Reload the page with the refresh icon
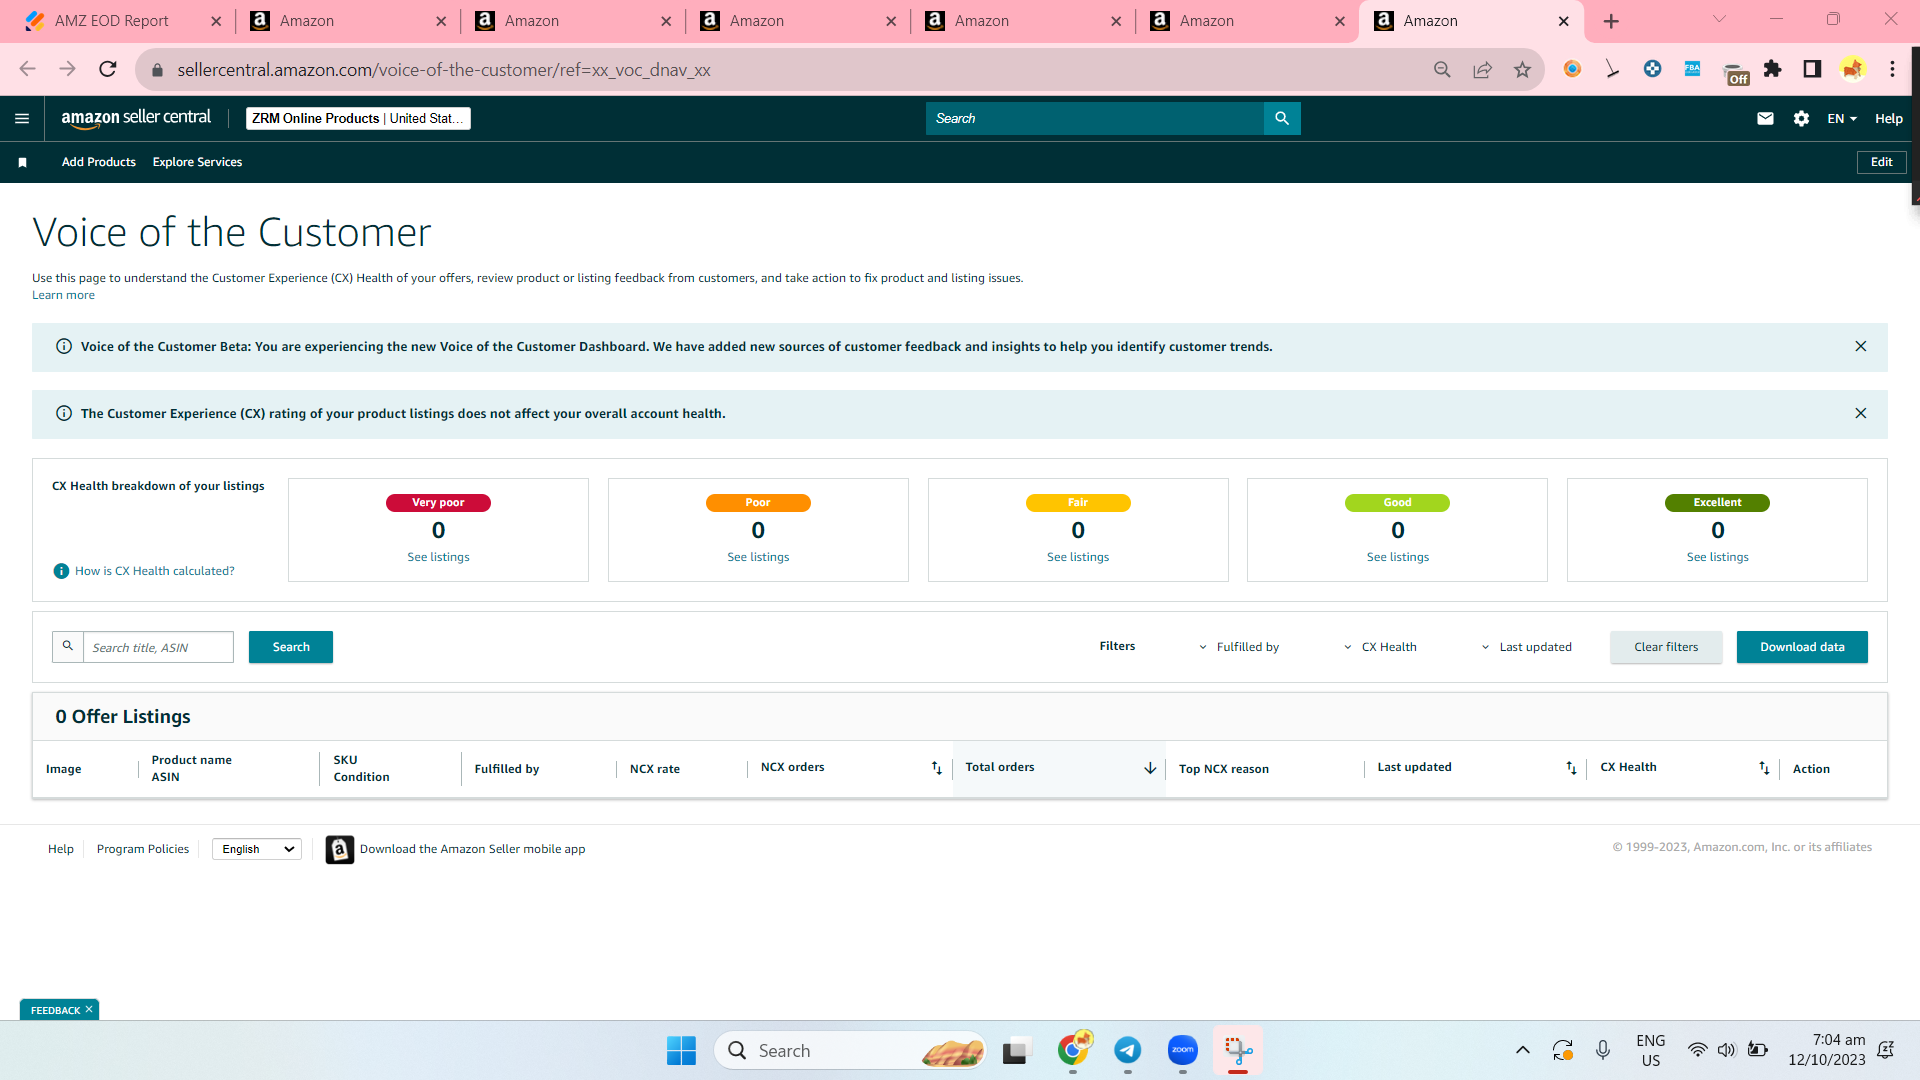The height and width of the screenshot is (1080, 1920). tap(108, 69)
